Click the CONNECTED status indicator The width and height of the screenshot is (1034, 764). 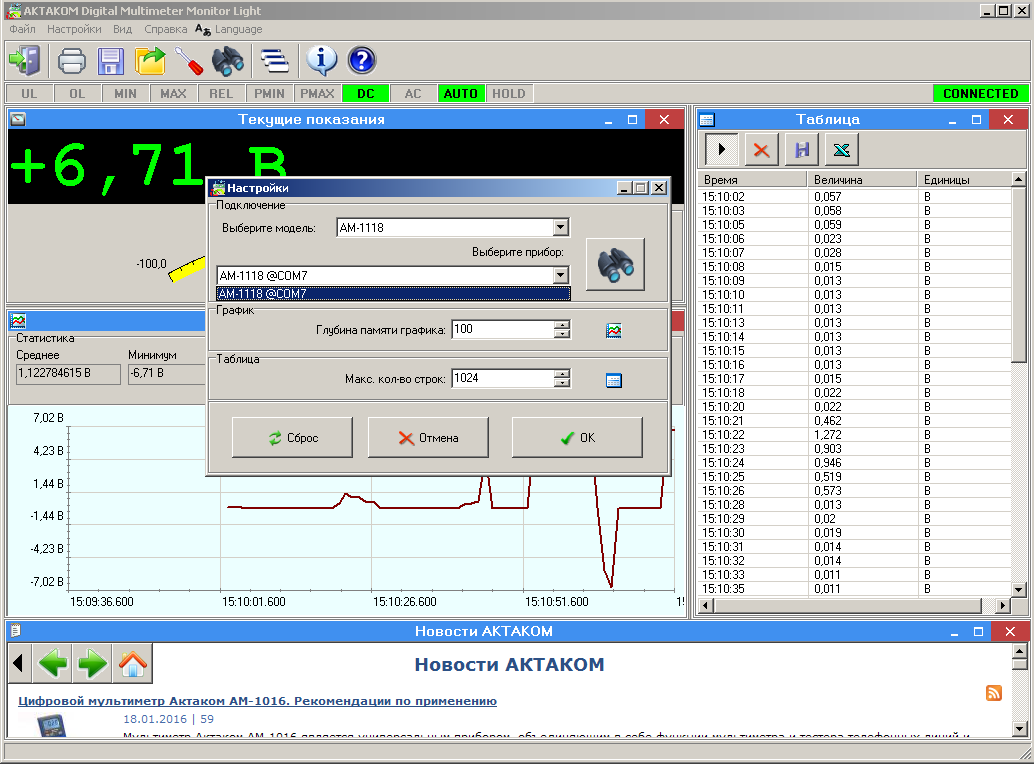(x=981, y=94)
